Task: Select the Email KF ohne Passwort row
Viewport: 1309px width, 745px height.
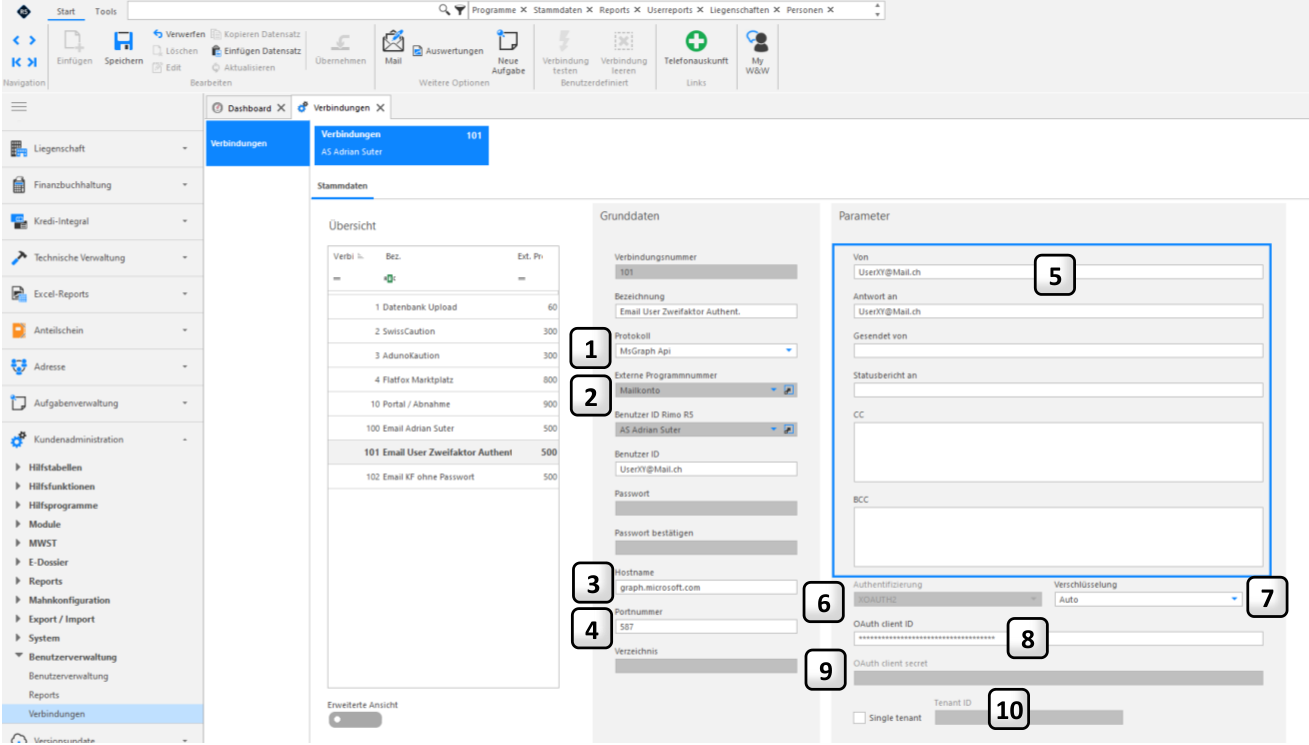Action: 444,477
